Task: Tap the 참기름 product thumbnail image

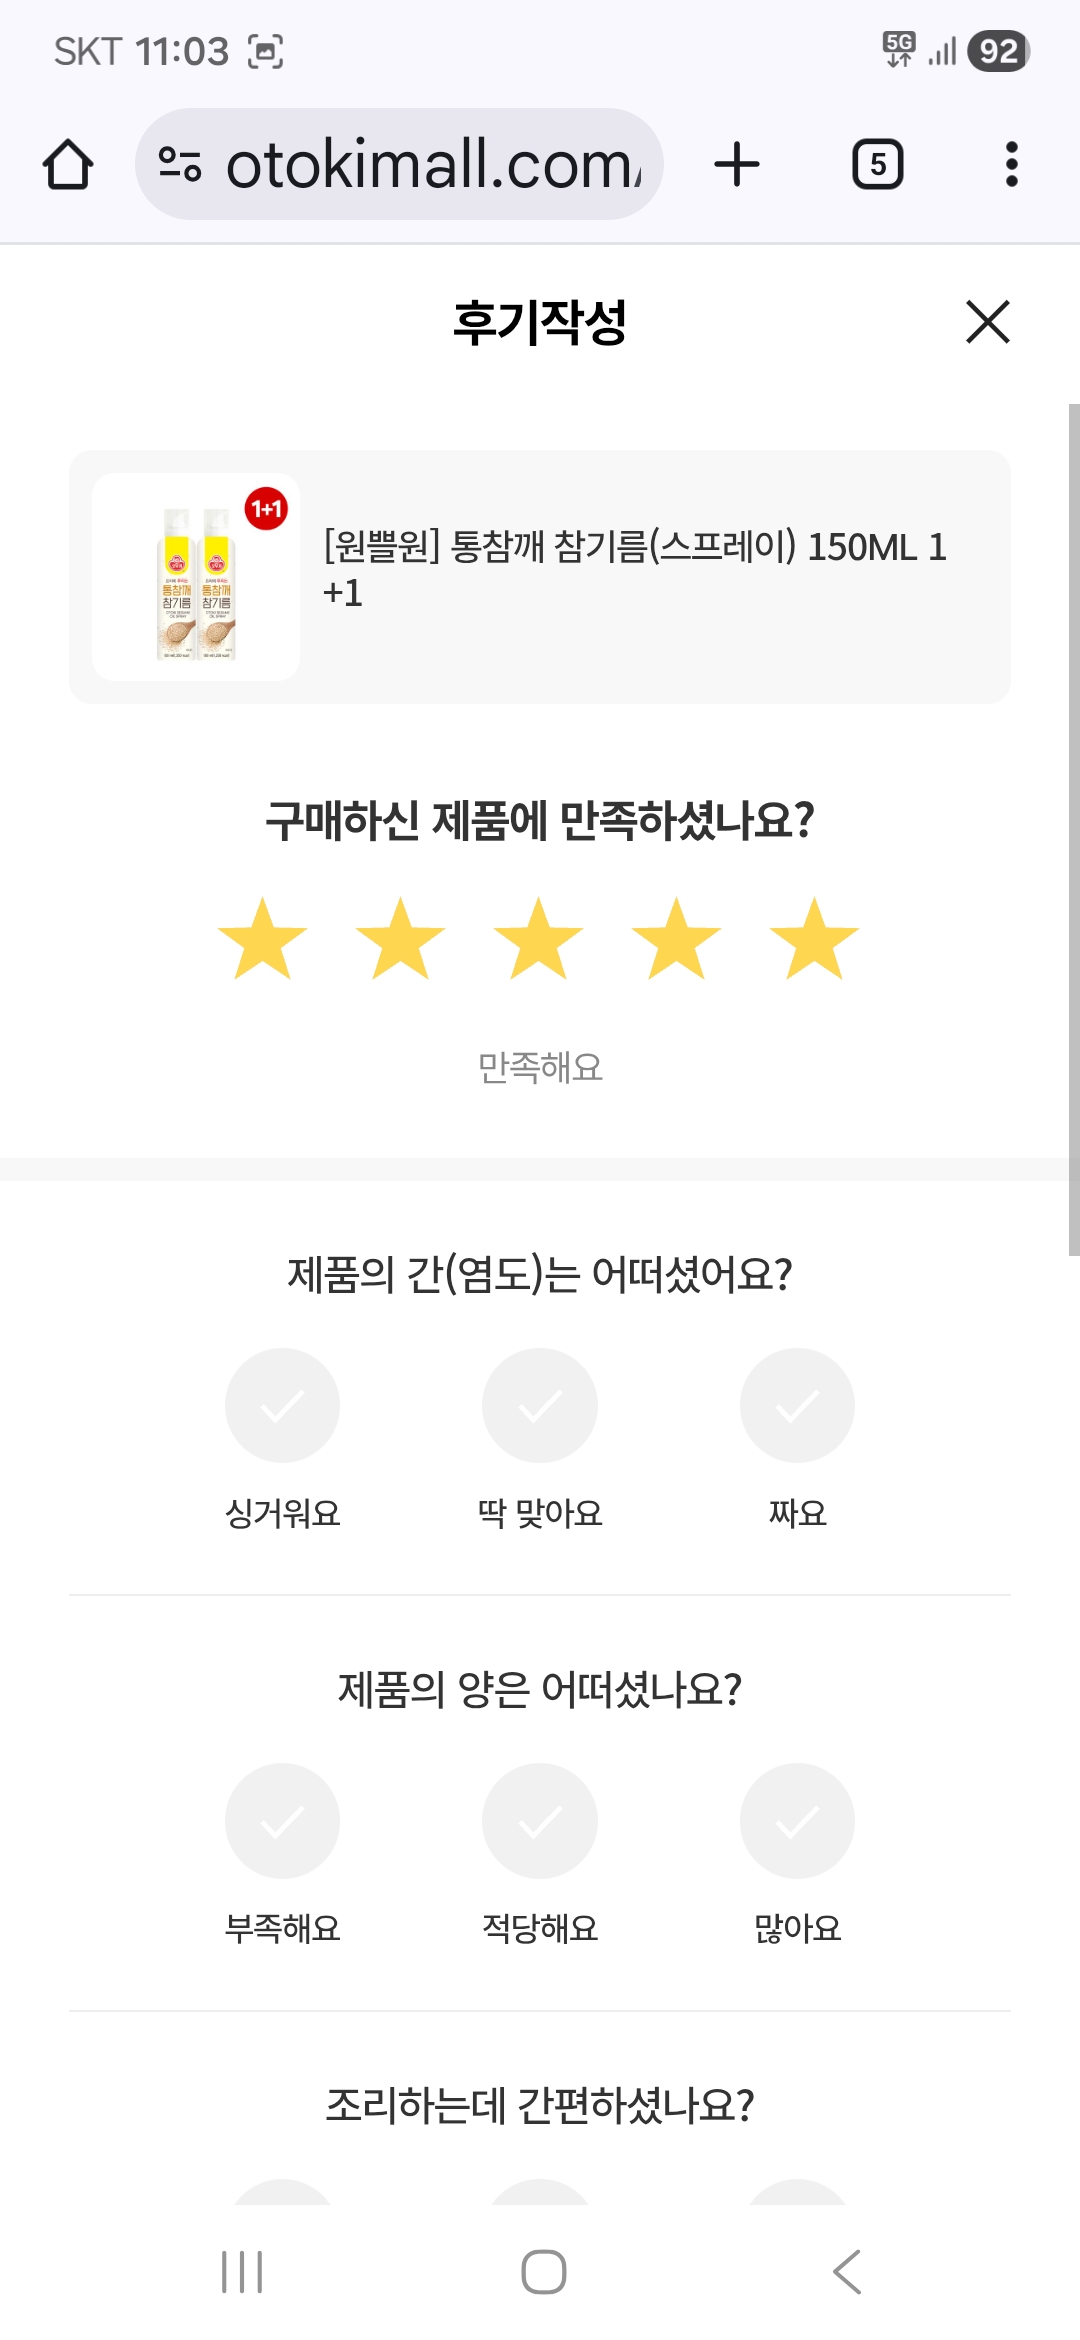Action: pos(196,578)
